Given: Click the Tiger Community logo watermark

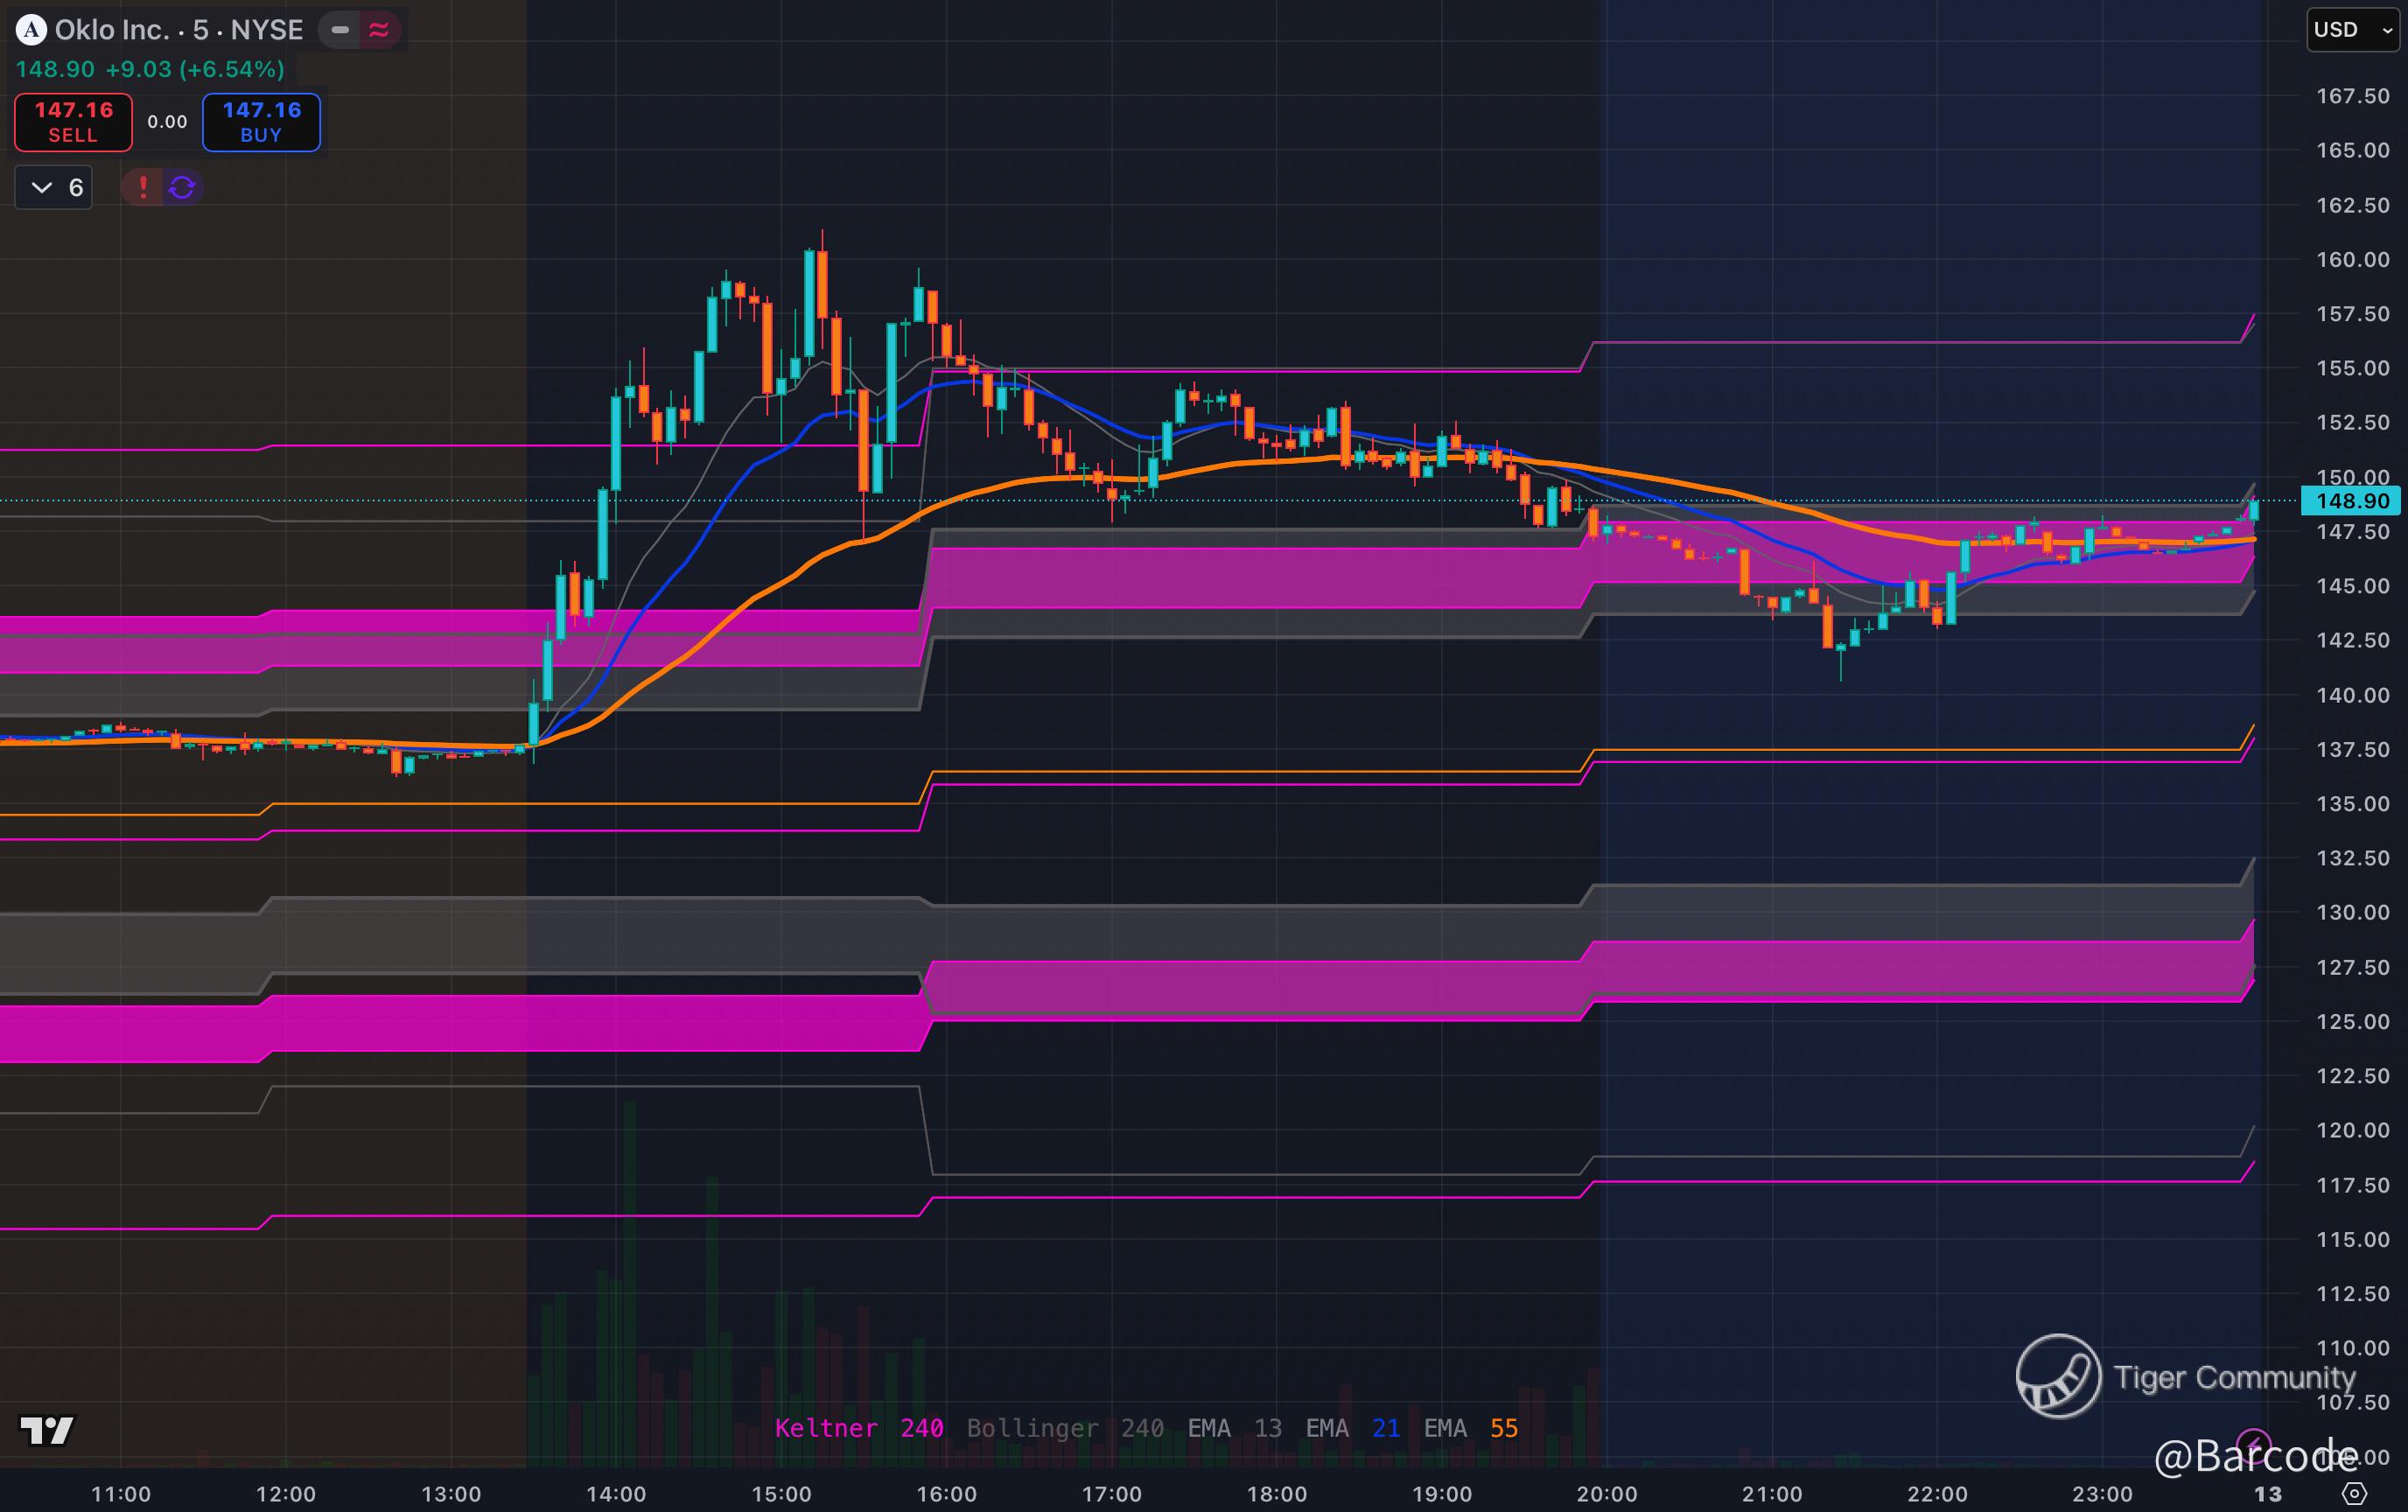Looking at the screenshot, I should pos(2058,1376).
